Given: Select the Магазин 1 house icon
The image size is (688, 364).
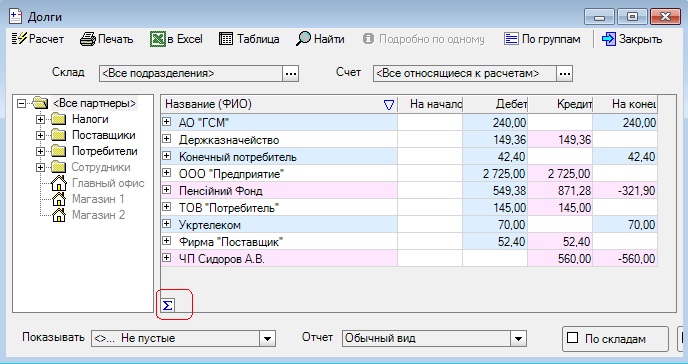Looking at the screenshot, I should pos(58,199).
